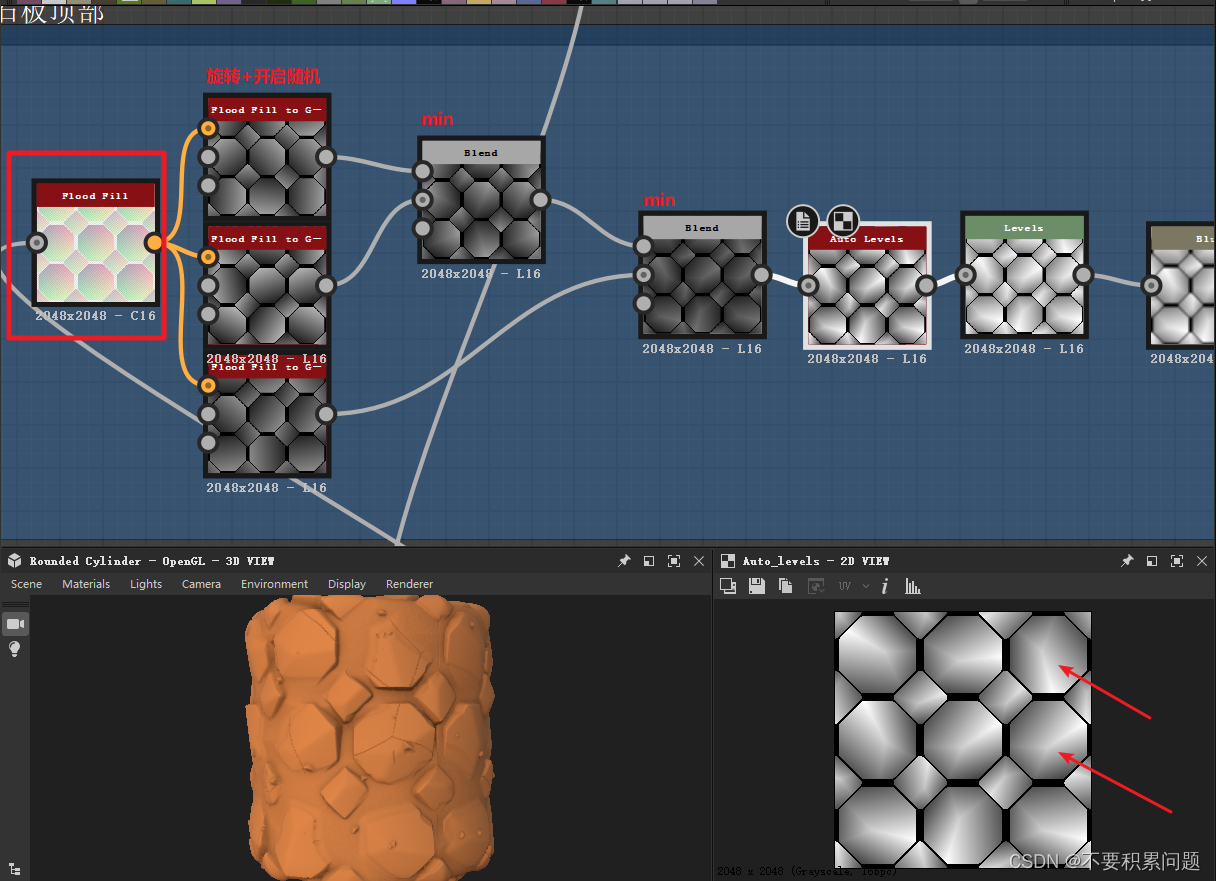The width and height of the screenshot is (1216, 881).
Task: Select the first Blend node
Action: tap(481, 200)
